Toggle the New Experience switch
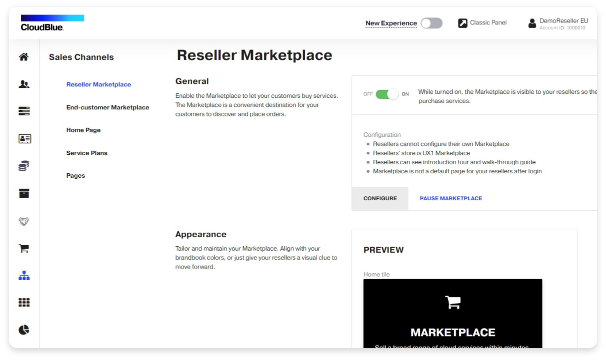 point(431,23)
